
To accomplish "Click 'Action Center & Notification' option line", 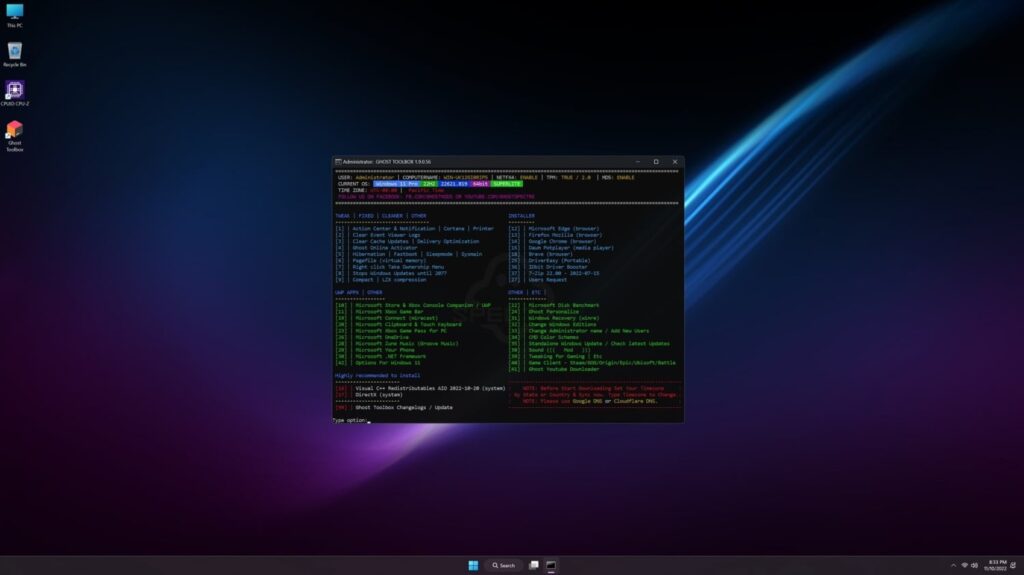I will coord(415,229).
